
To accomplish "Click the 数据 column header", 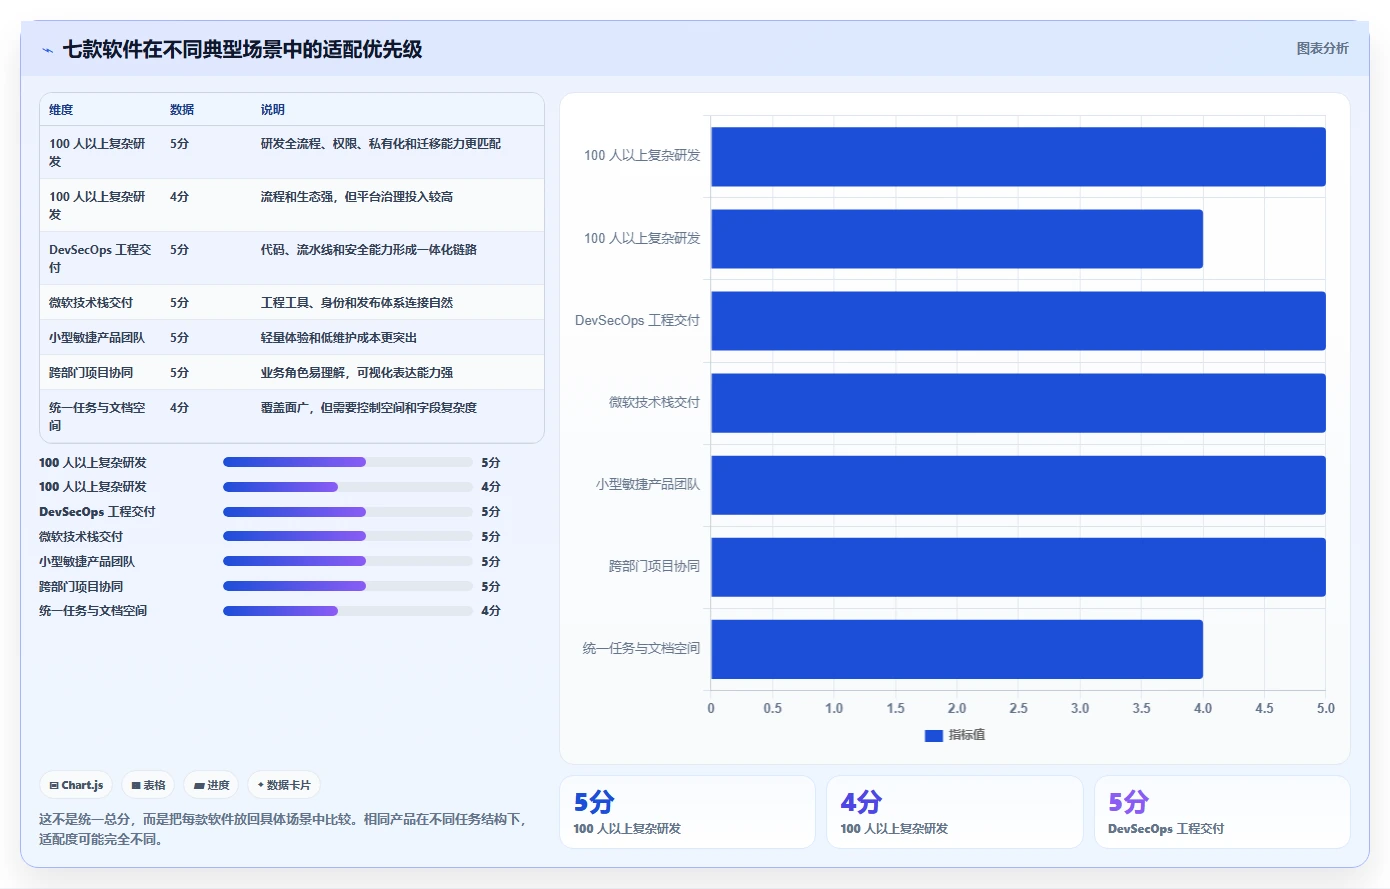I will [x=182, y=110].
